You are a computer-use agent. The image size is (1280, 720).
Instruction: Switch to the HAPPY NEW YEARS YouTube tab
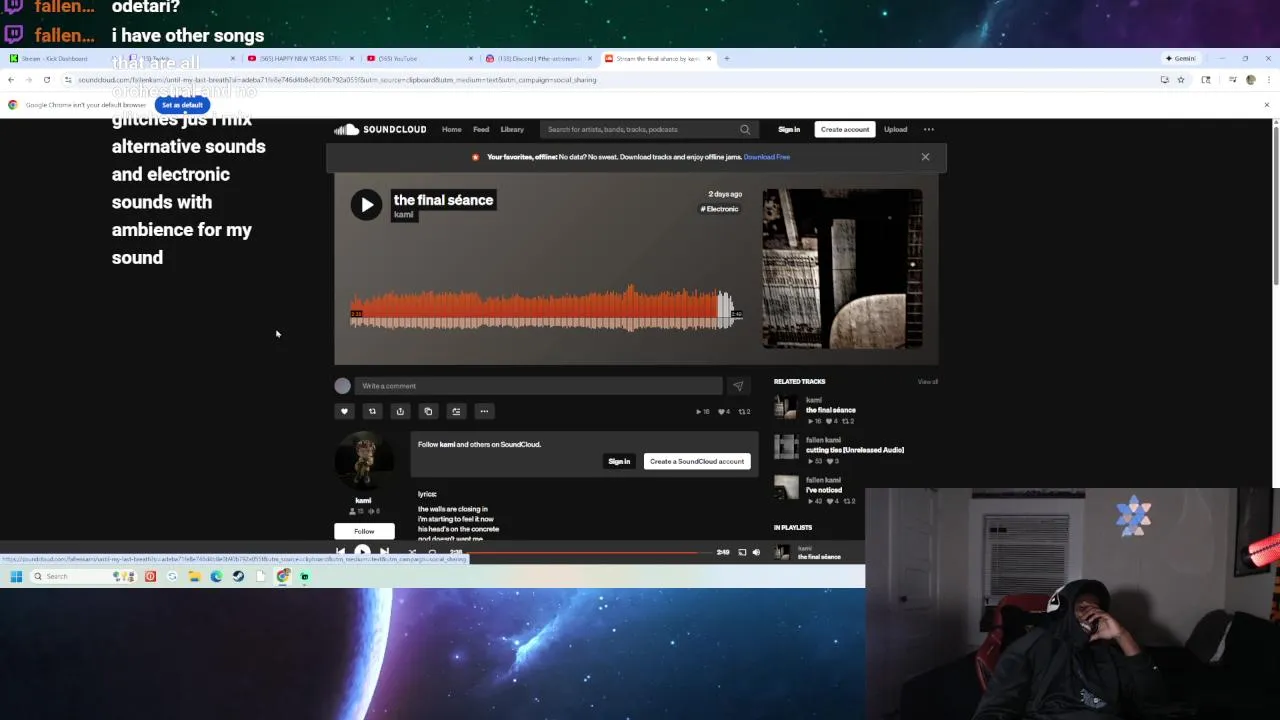tap(300, 58)
